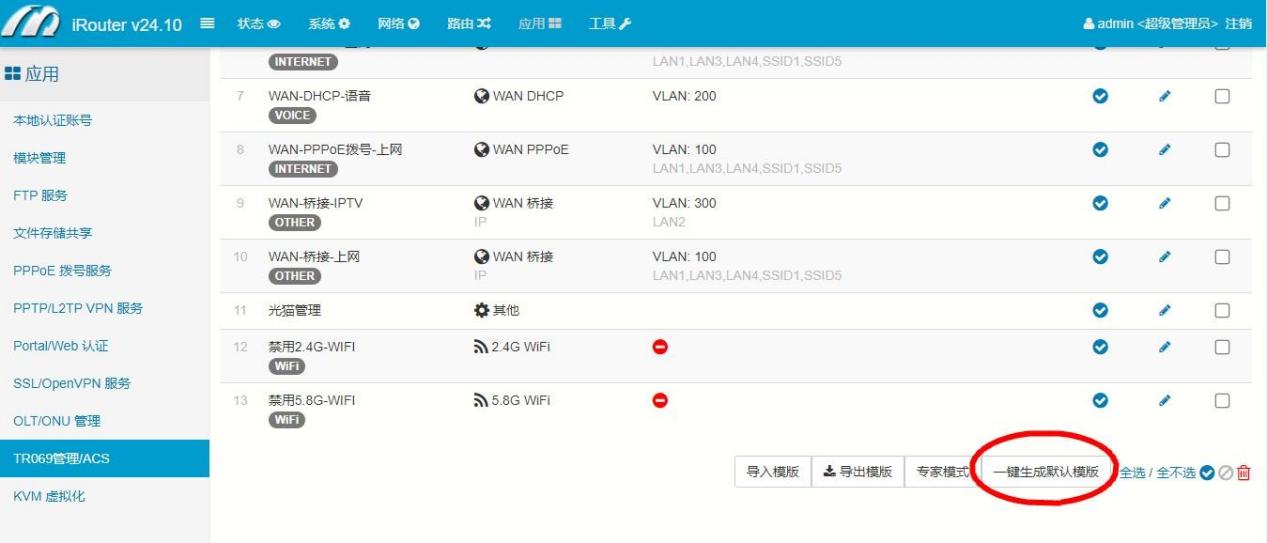
Task: Toggle enabled status of WAN-DHCP-语音 row
Action: tap(1101, 96)
